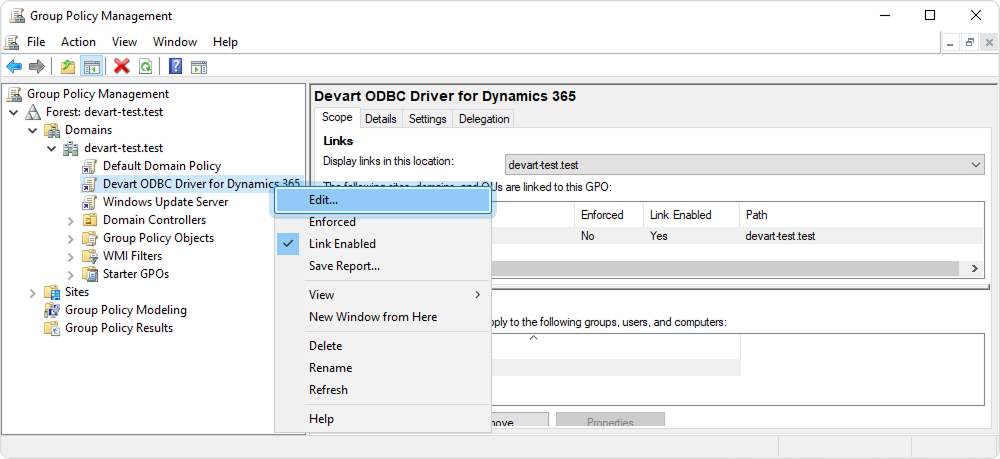Click the Default Domain Policy GPO icon
This screenshot has width=1000, height=459.
[x=89, y=166]
